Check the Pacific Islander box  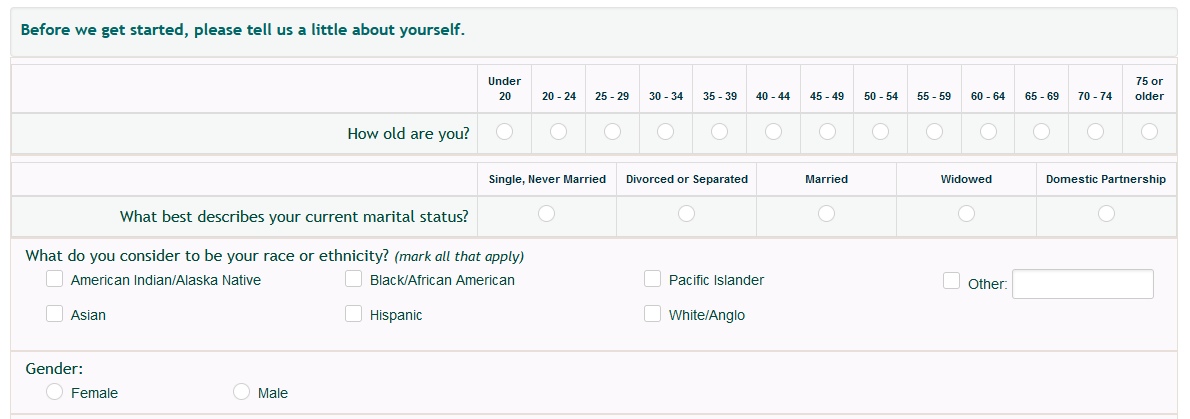point(653,279)
